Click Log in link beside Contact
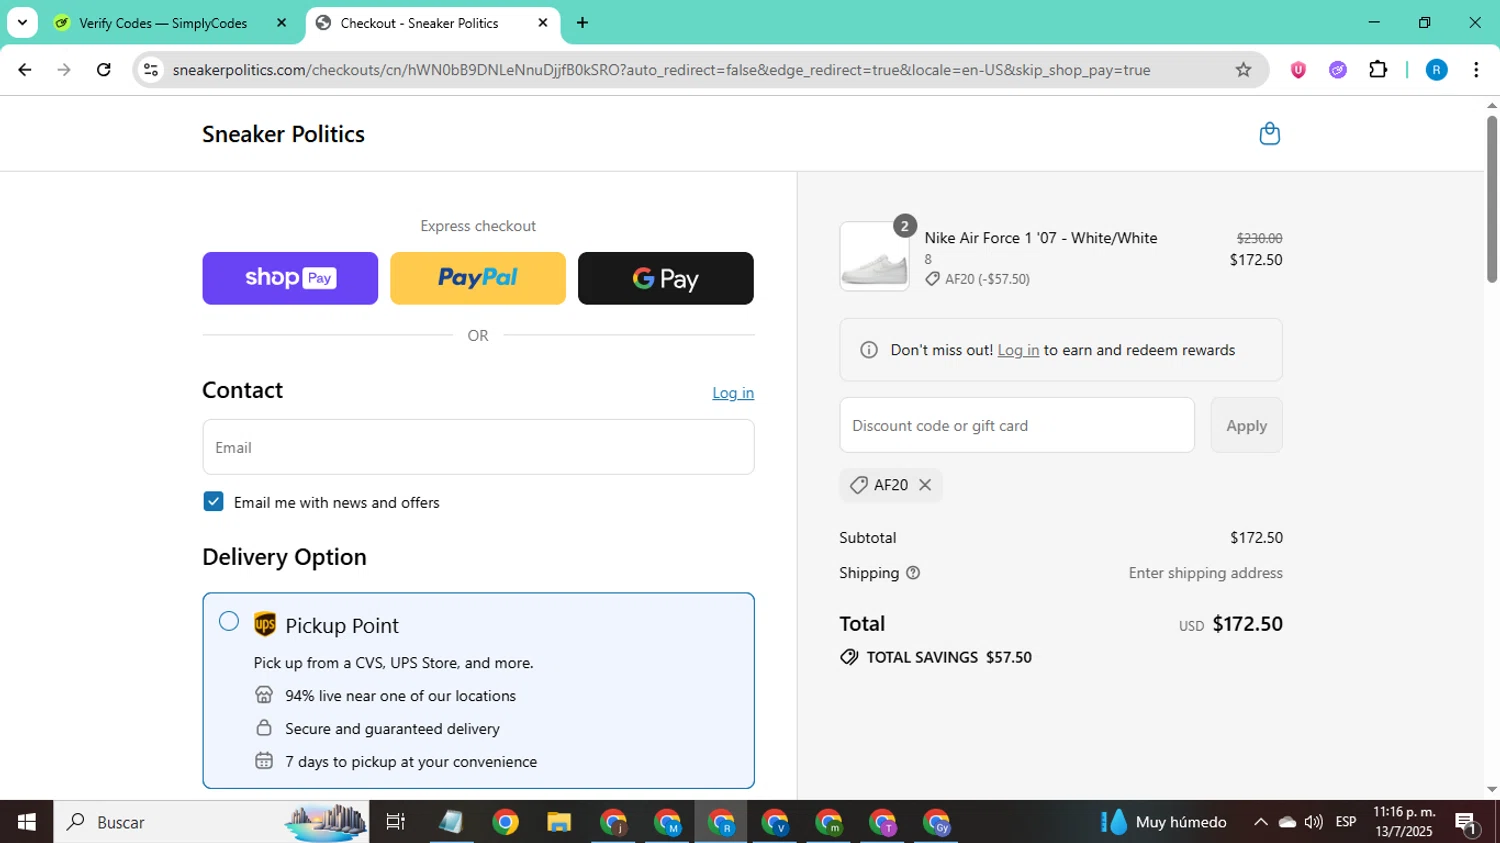The image size is (1500, 843). pos(733,393)
